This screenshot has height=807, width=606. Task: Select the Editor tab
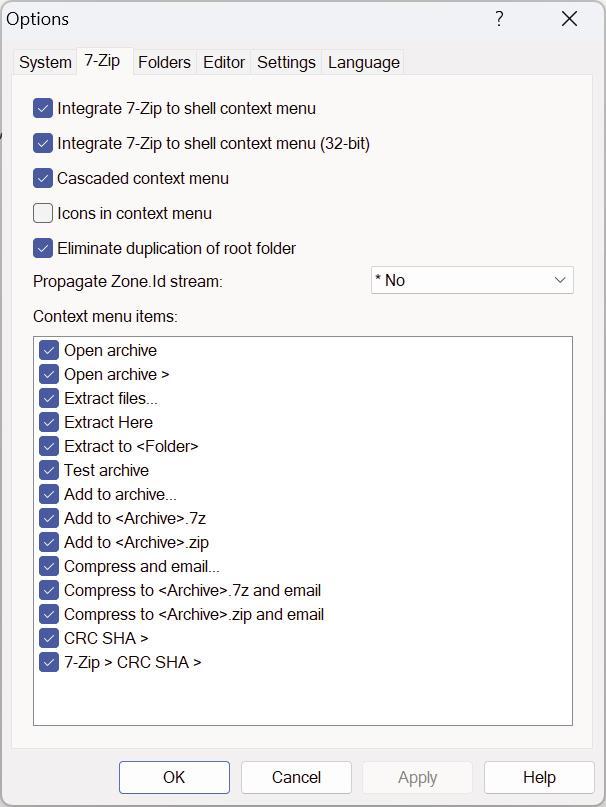pos(223,62)
